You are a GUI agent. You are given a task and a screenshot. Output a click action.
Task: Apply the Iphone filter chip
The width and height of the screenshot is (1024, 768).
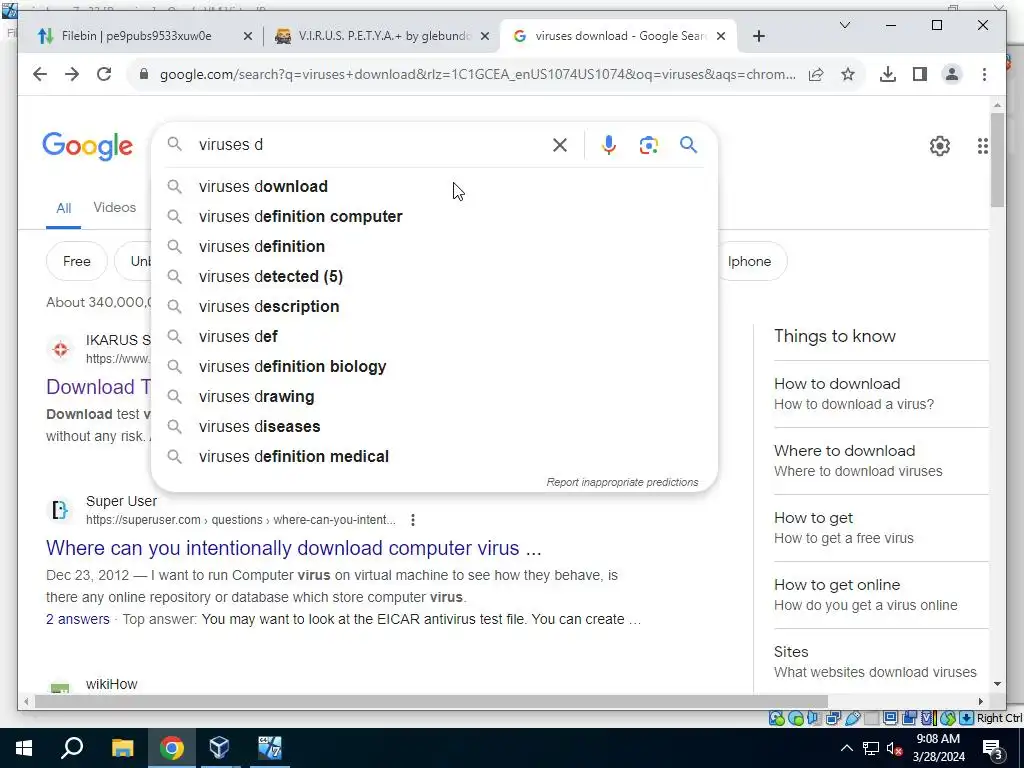[x=752, y=261]
